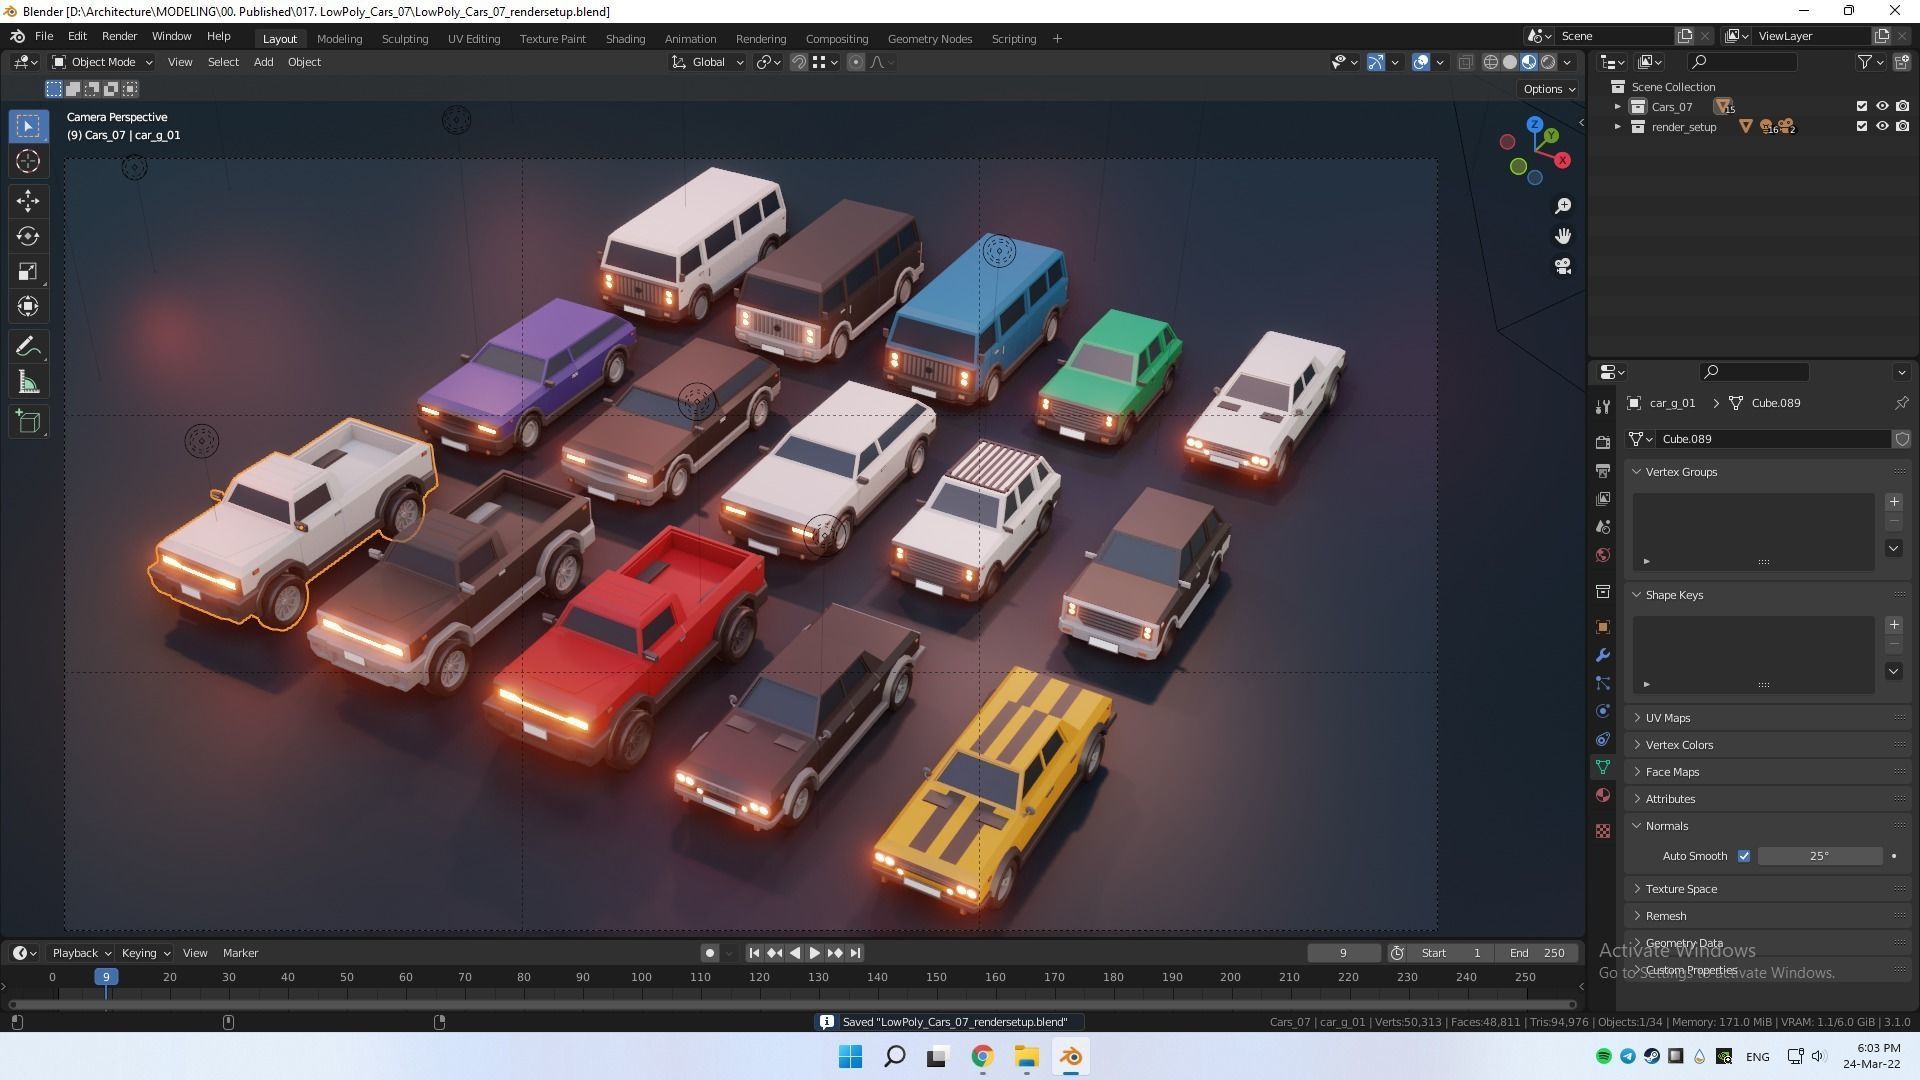Open the Texture properties tab
This screenshot has height=1080, width=1920.
coord(1603,831)
